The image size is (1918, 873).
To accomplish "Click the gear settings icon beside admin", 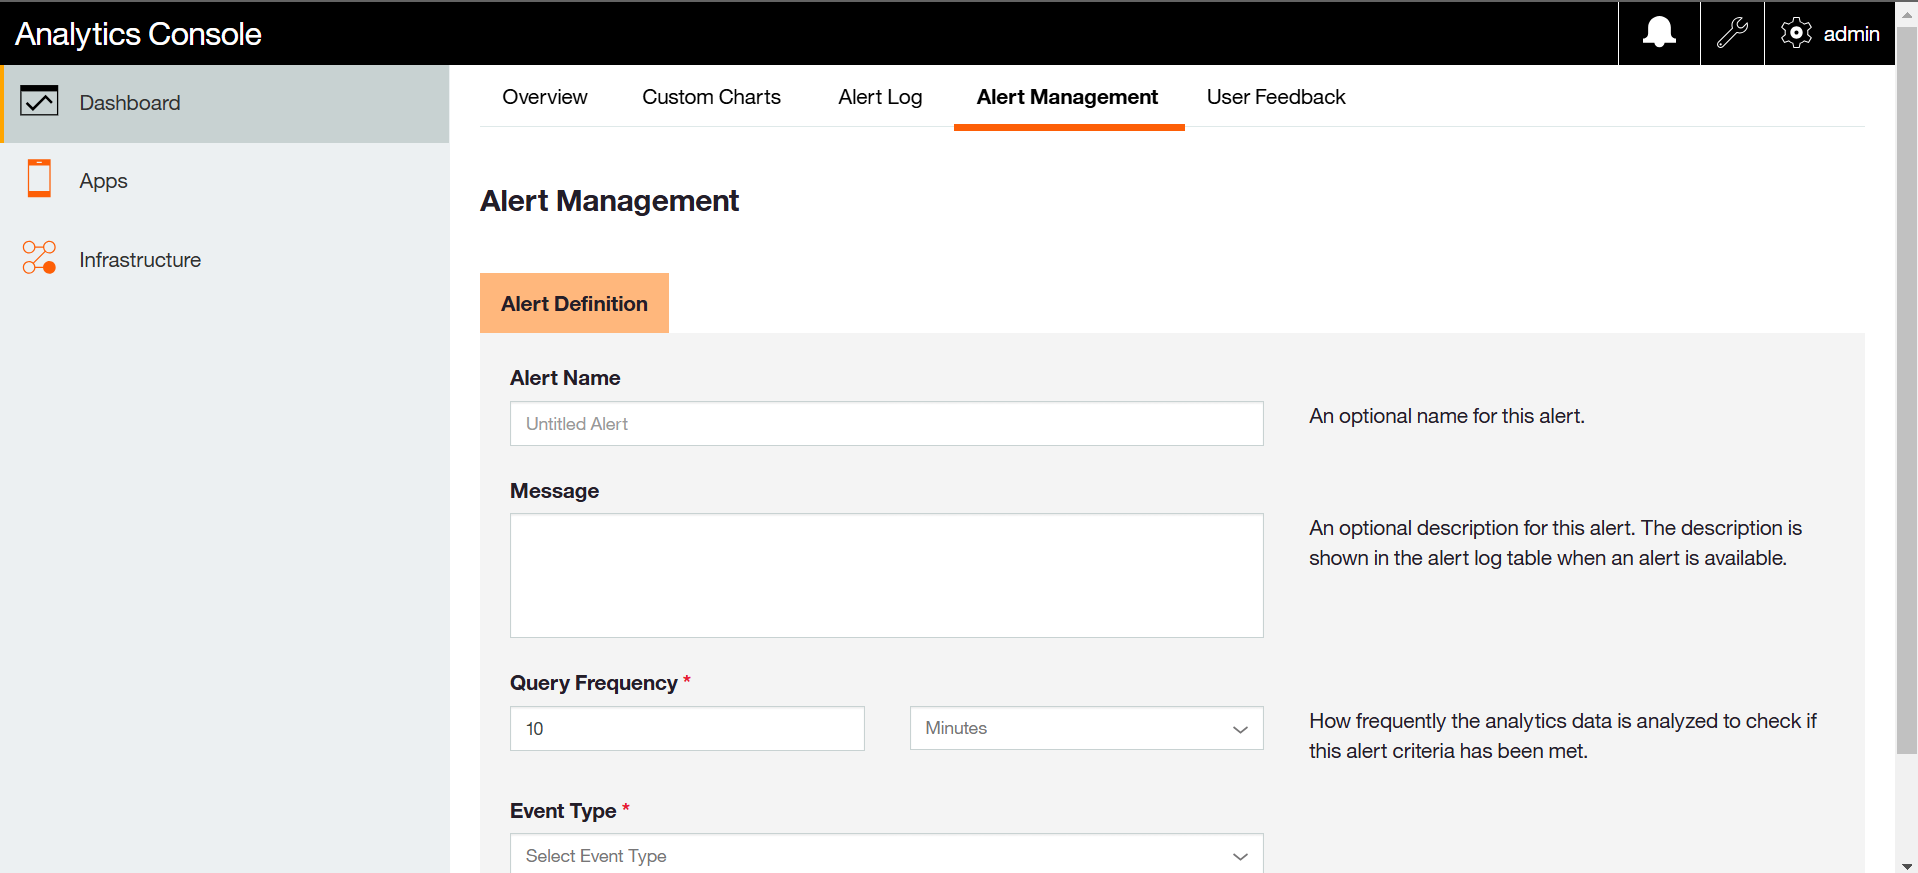I will pyautogui.click(x=1796, y=33).
